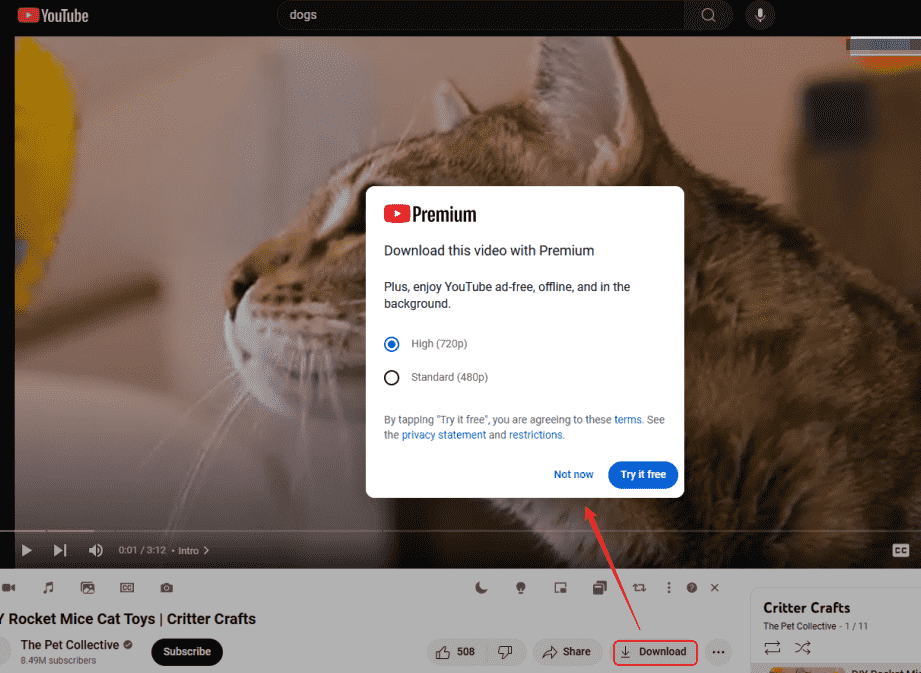The image size is (921, 673).
Task: Take a screenshot with camera icon
Action: coord(167,588)
